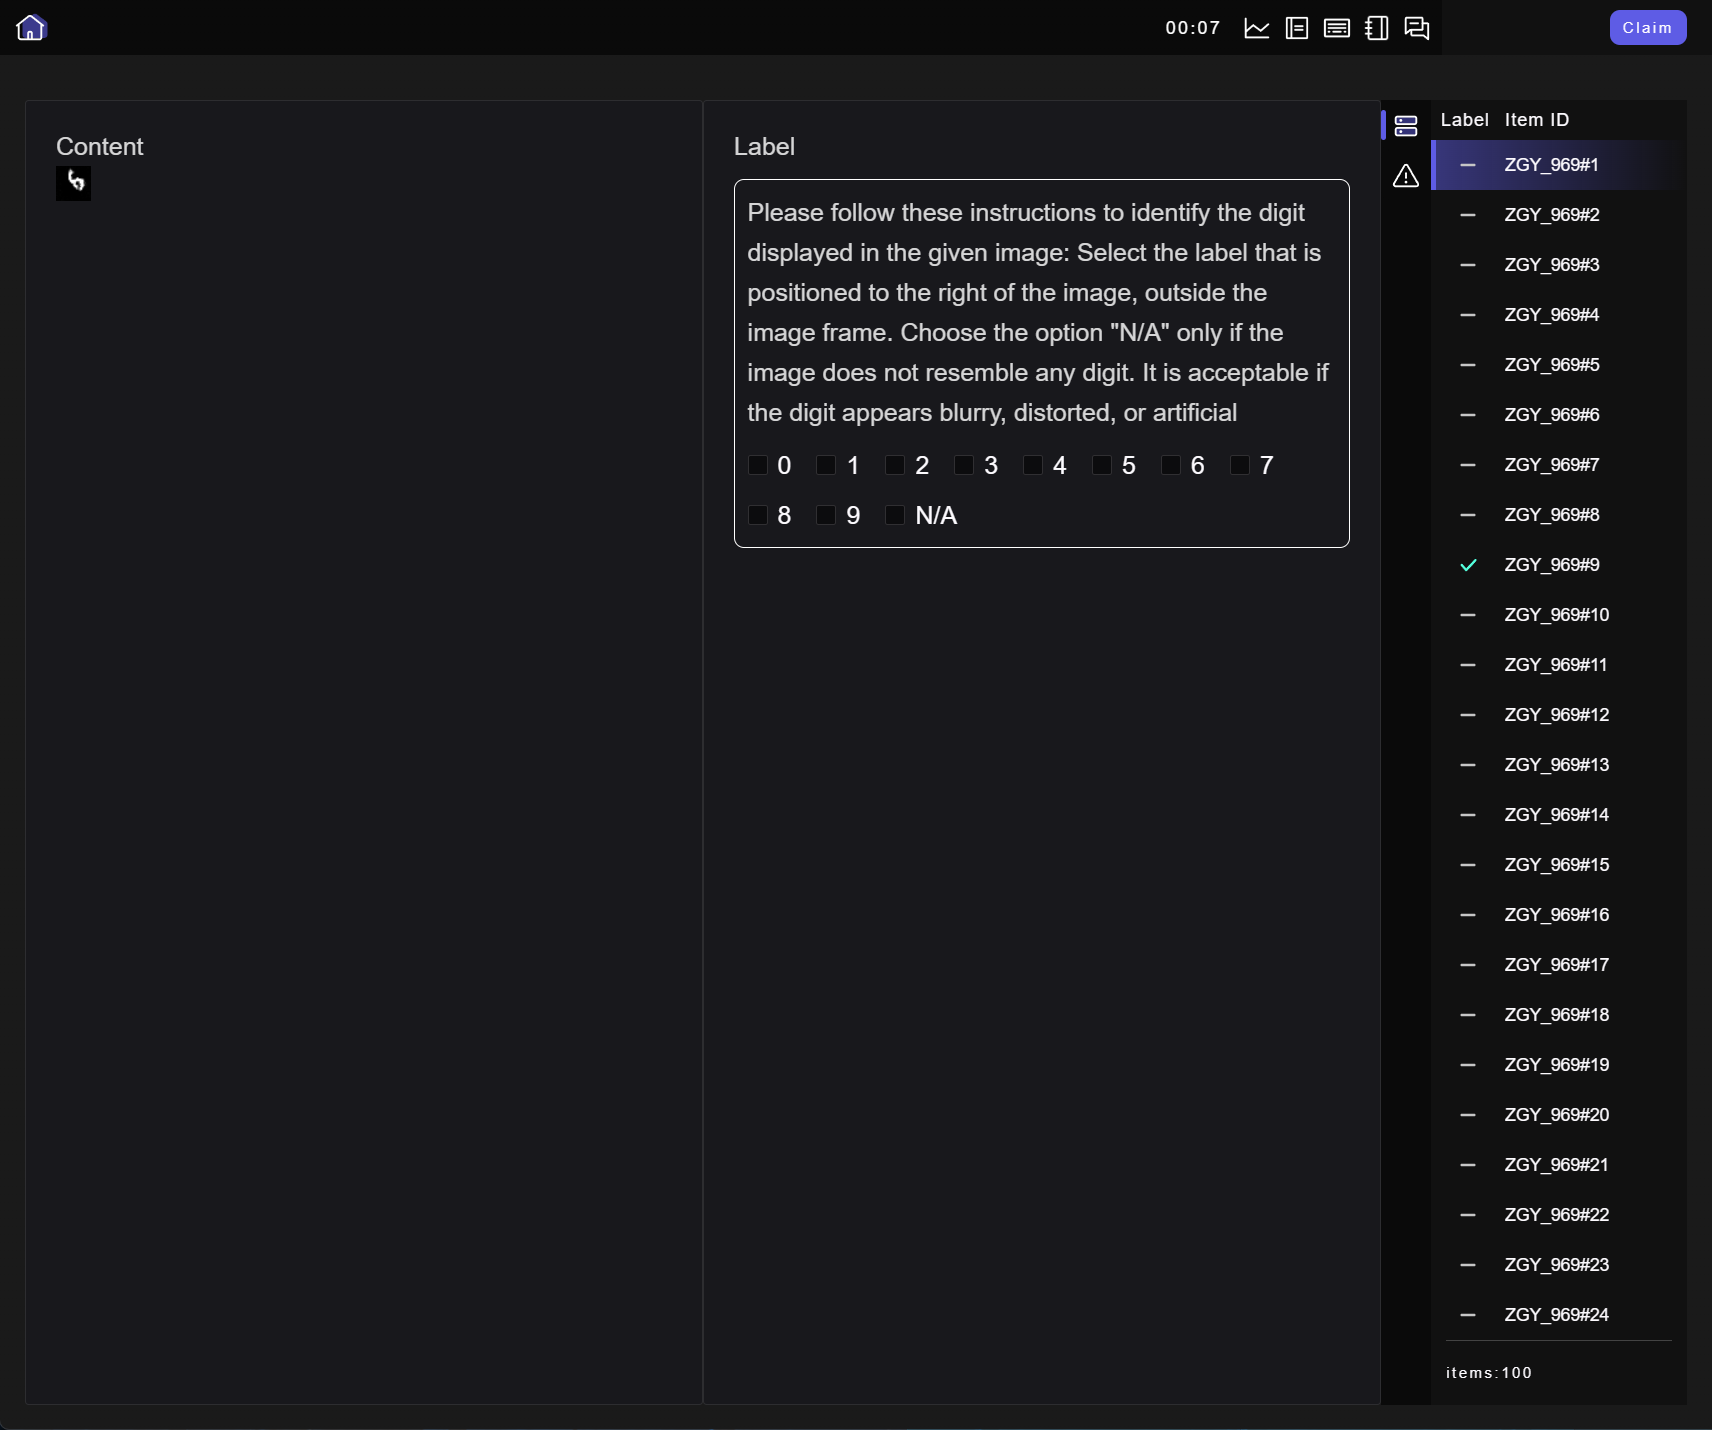Click the Item ID column header
Screen dimensions: 1712x1430
tap(1536, 120)
